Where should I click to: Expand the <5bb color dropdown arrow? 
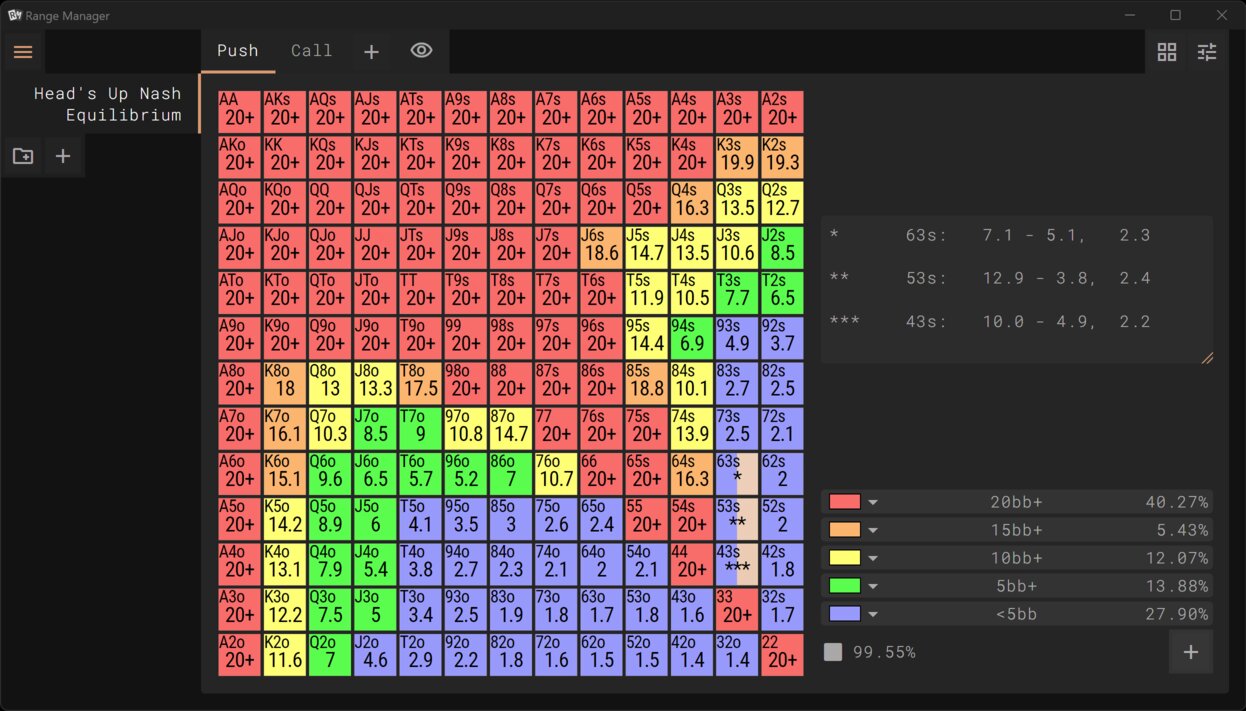[x=873, y=614]
